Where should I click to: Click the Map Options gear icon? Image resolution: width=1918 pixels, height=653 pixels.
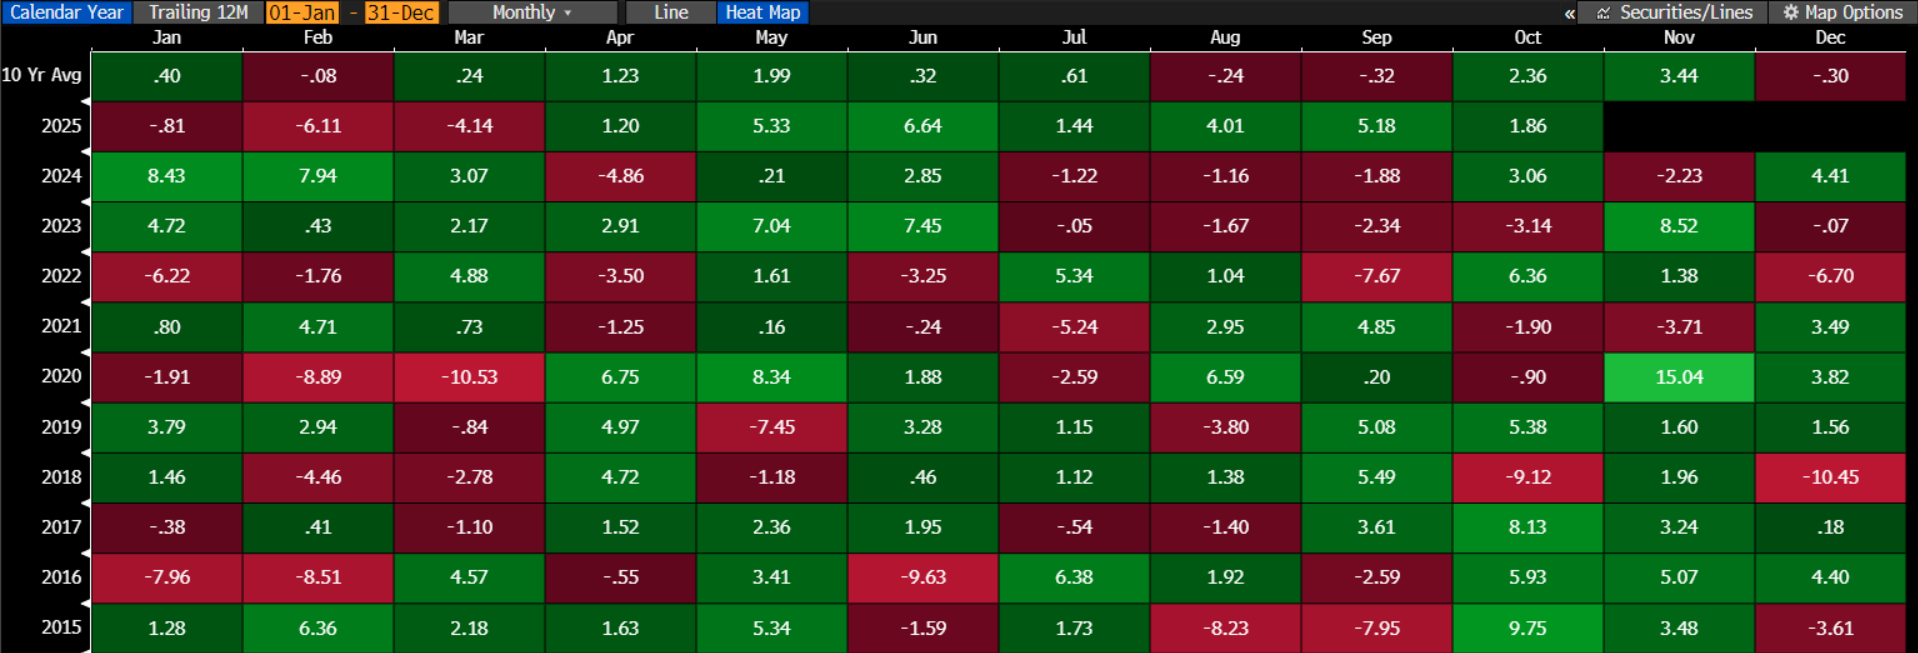(1791, 13)
